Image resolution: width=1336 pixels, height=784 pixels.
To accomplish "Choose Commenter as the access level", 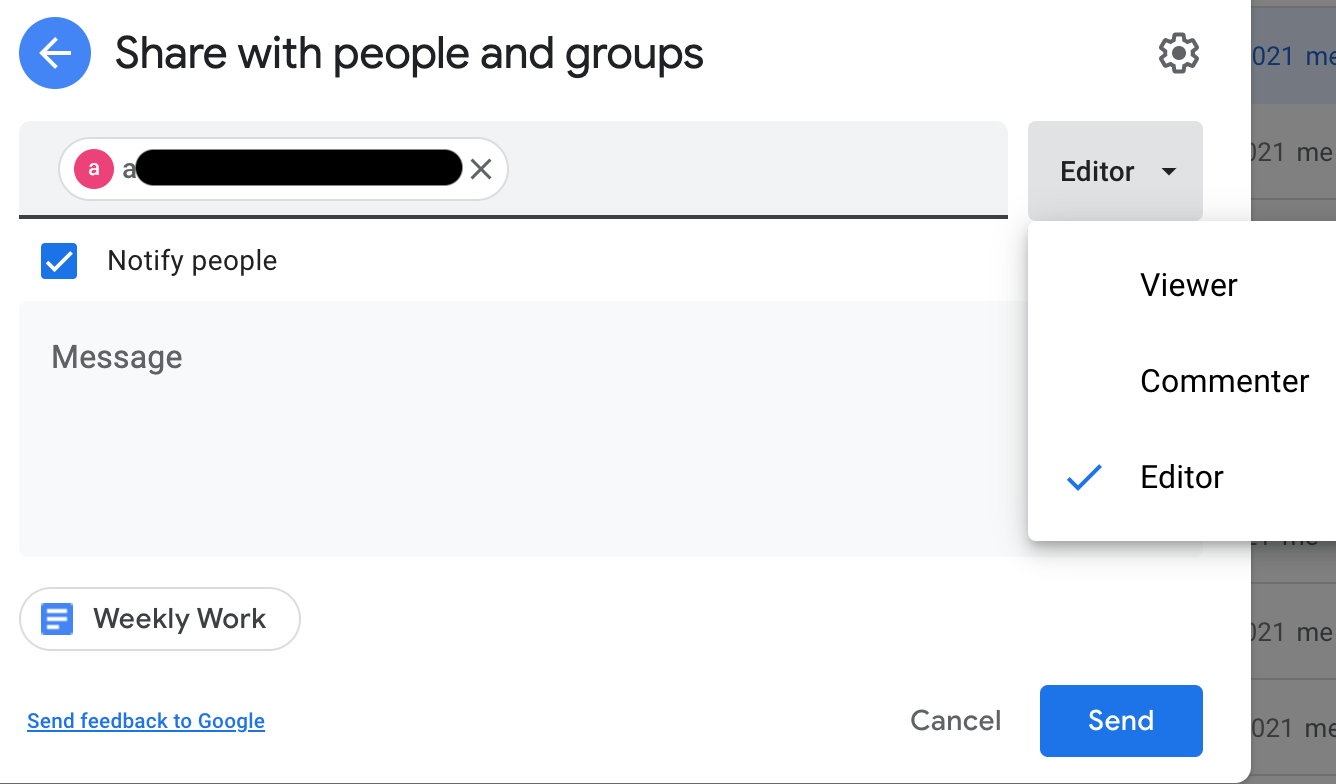I will (1224, 381).
